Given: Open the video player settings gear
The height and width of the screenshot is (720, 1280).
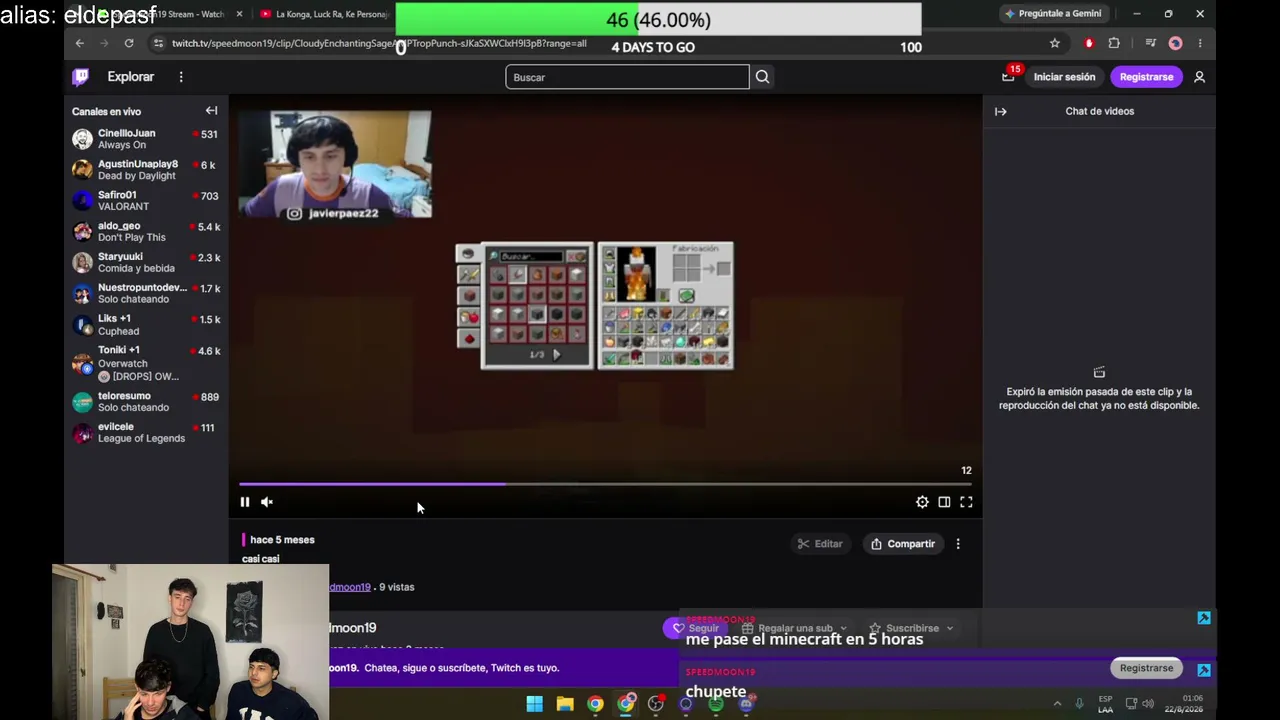Looking at the screenshot, I should [922, 502].
